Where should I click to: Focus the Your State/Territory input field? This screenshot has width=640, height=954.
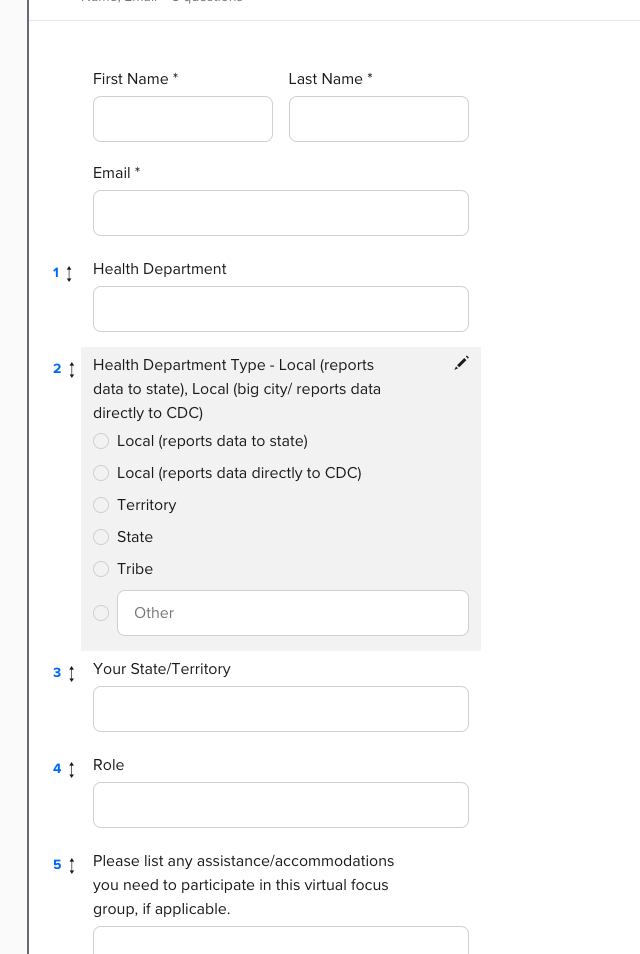pos(280,709)
